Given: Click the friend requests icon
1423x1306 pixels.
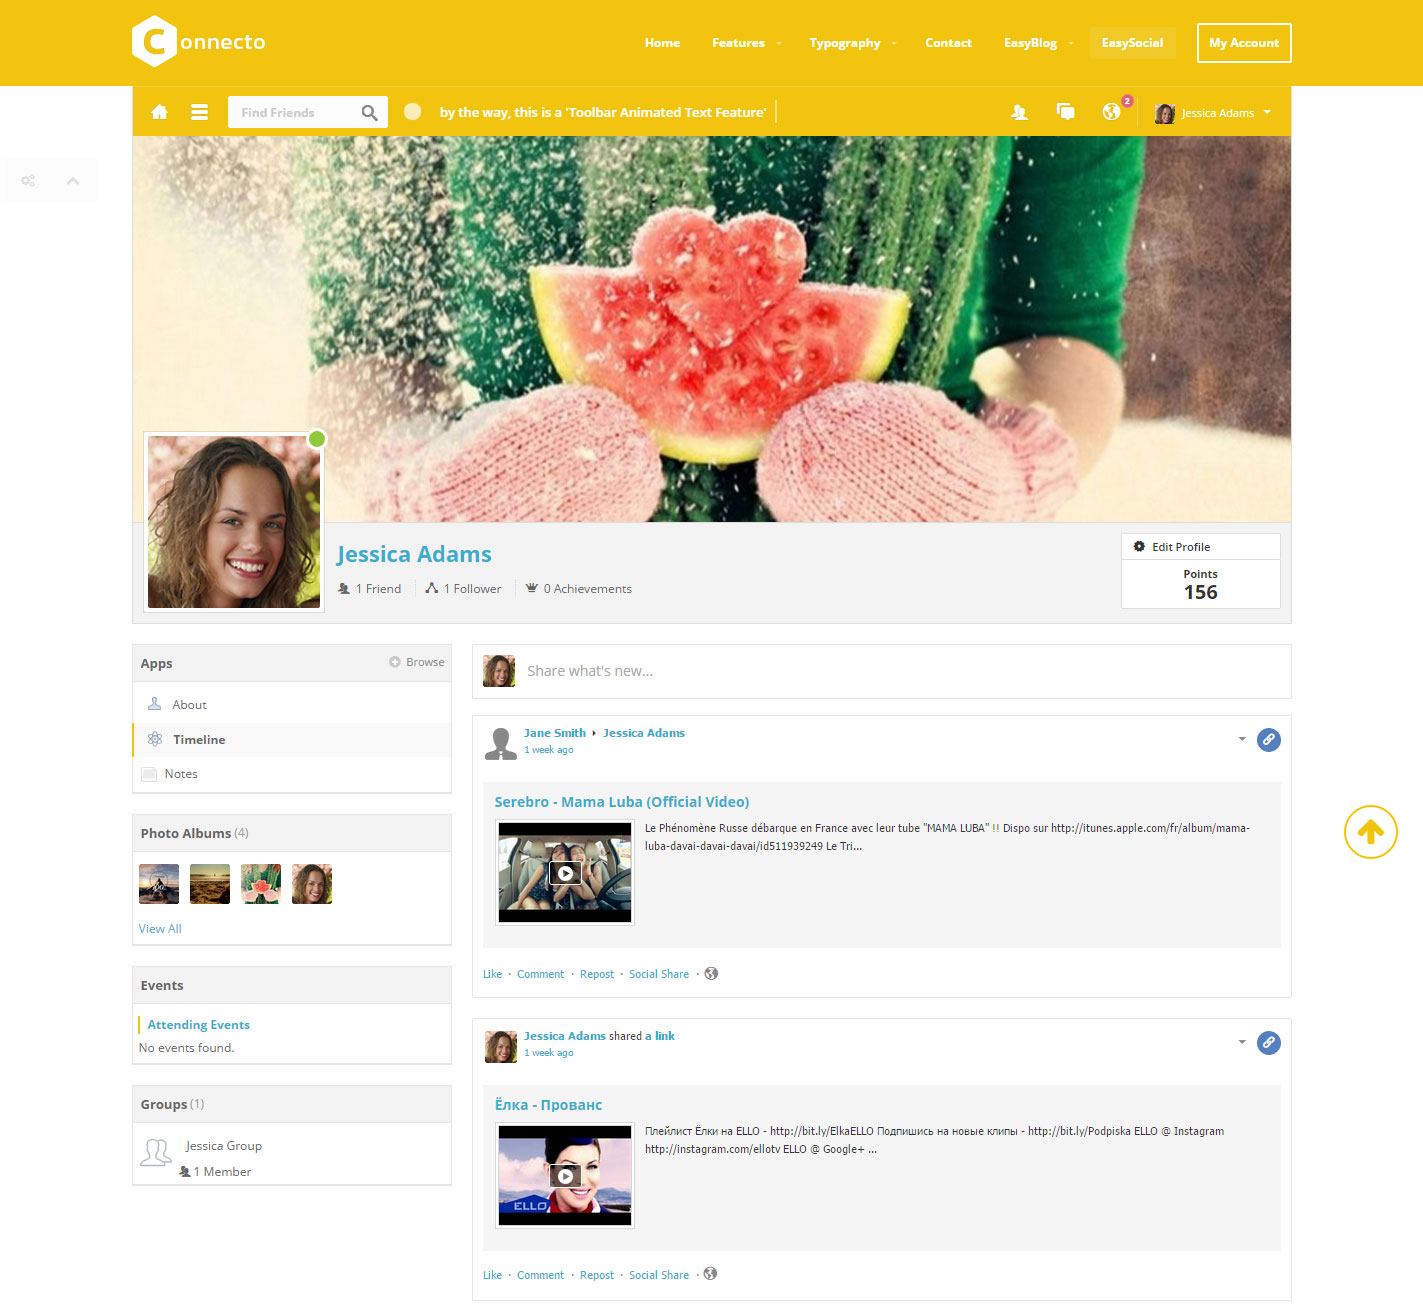Looking at the screenshot, I should click(x=1019, y=112).
